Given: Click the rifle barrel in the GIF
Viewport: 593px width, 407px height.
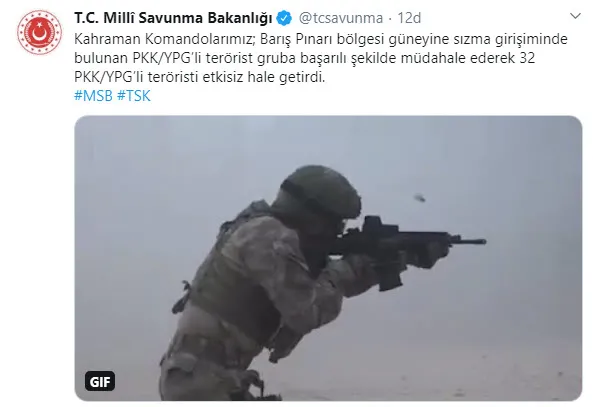Looking at the screenshot, I should click(468, 241).
